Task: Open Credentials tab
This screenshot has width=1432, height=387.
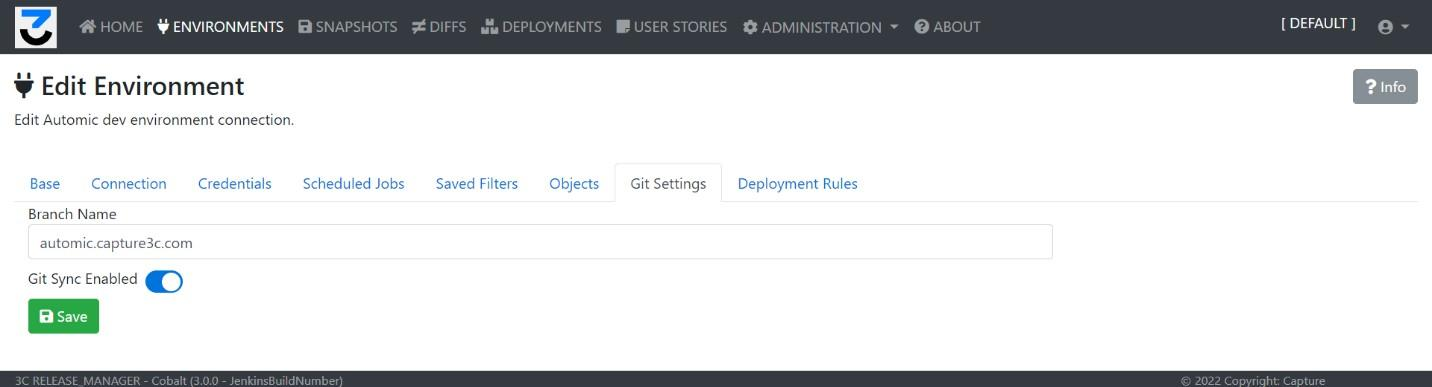Action: [x=235, y=183]
